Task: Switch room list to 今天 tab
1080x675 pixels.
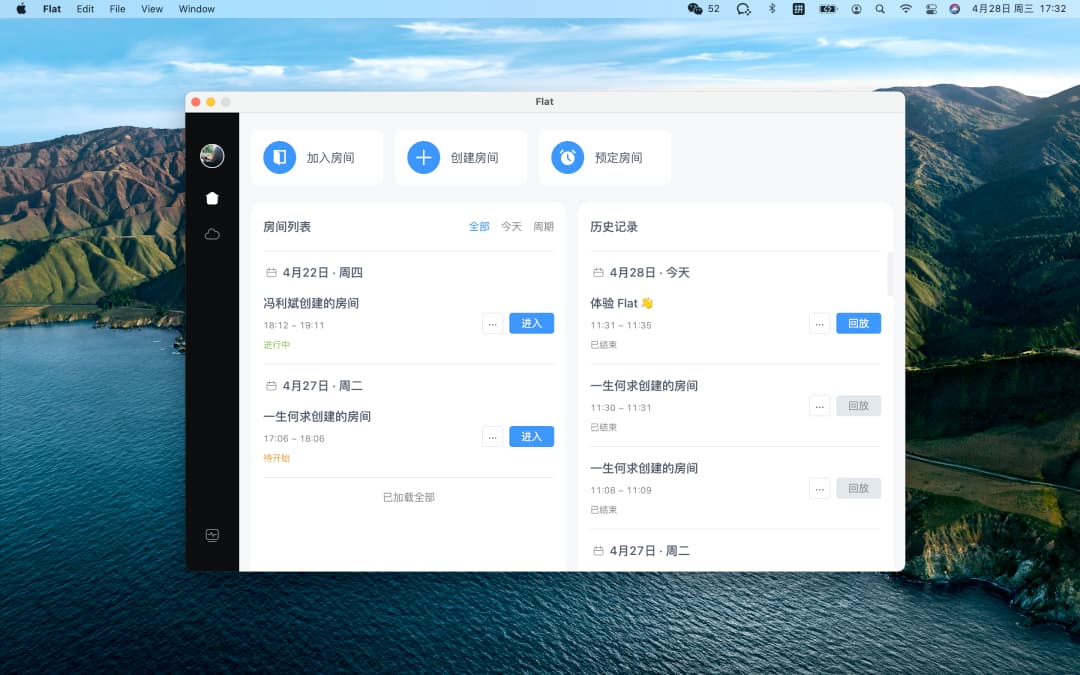Action: tap(511, 227)
